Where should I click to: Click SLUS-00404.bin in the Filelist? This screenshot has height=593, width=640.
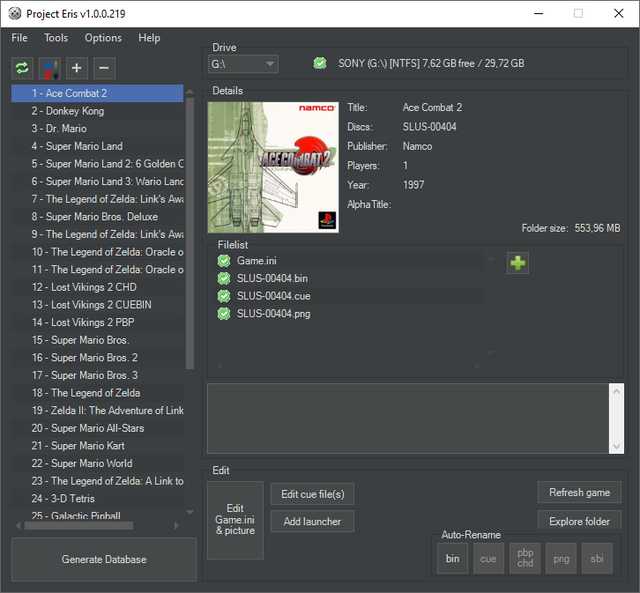coord(272,278)
